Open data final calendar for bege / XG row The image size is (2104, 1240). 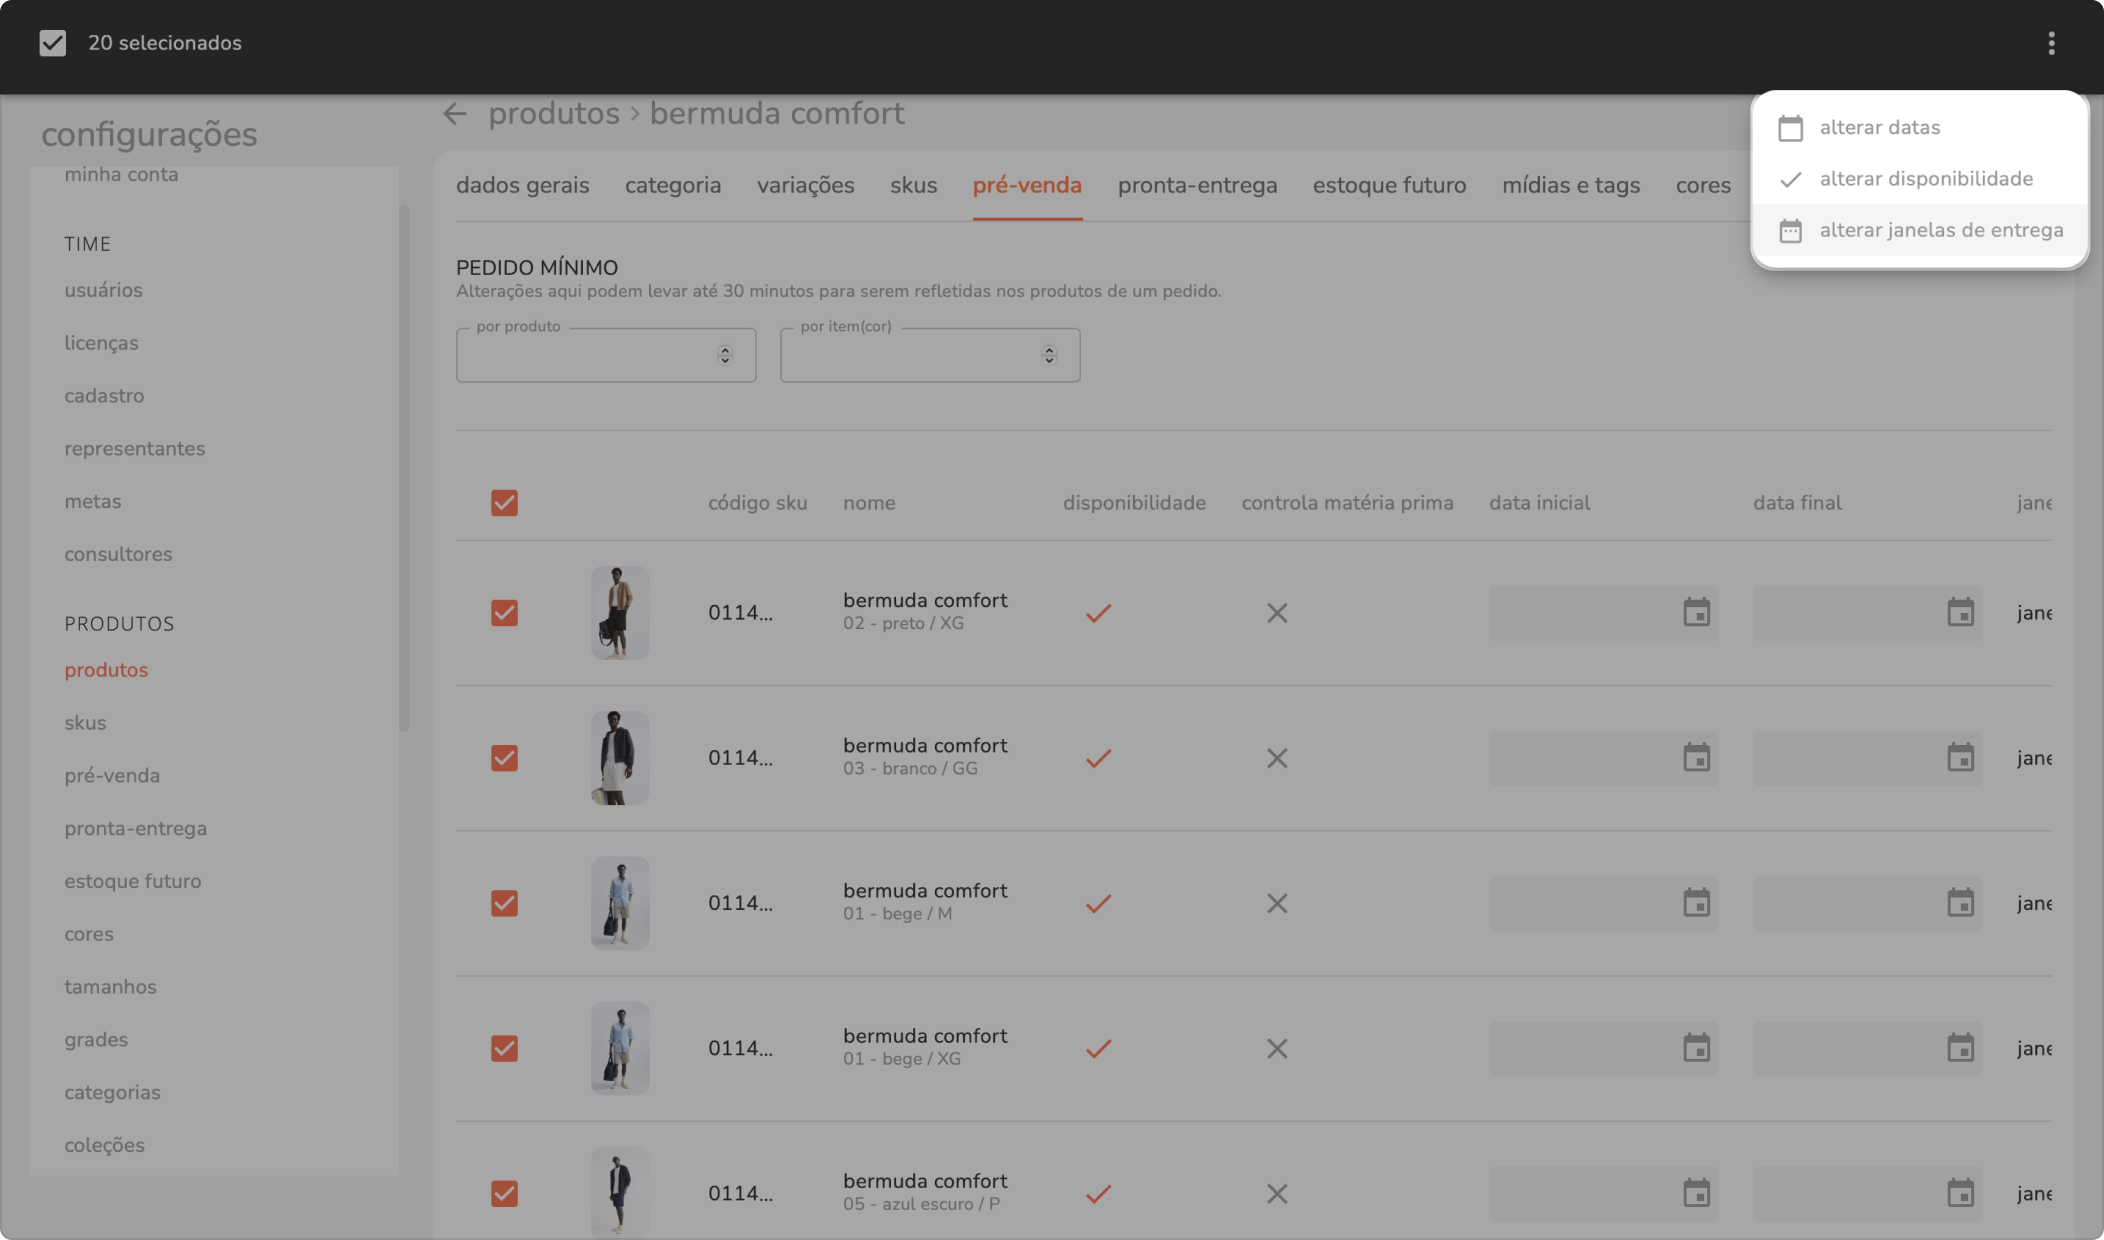[x=1960, y=1048]
